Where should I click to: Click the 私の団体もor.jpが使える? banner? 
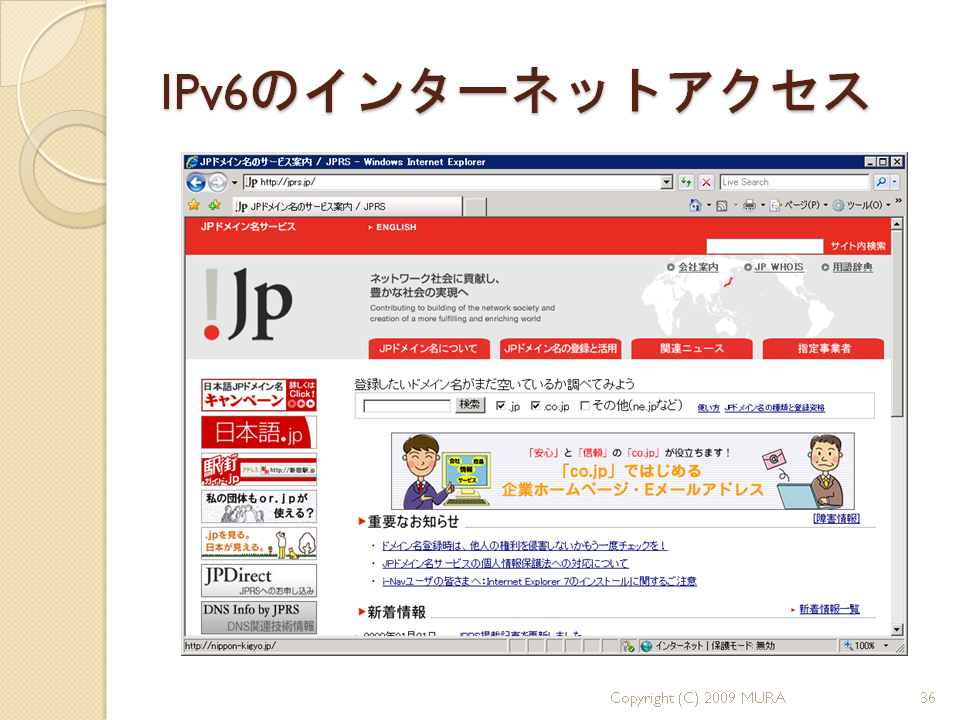(259, 506)
